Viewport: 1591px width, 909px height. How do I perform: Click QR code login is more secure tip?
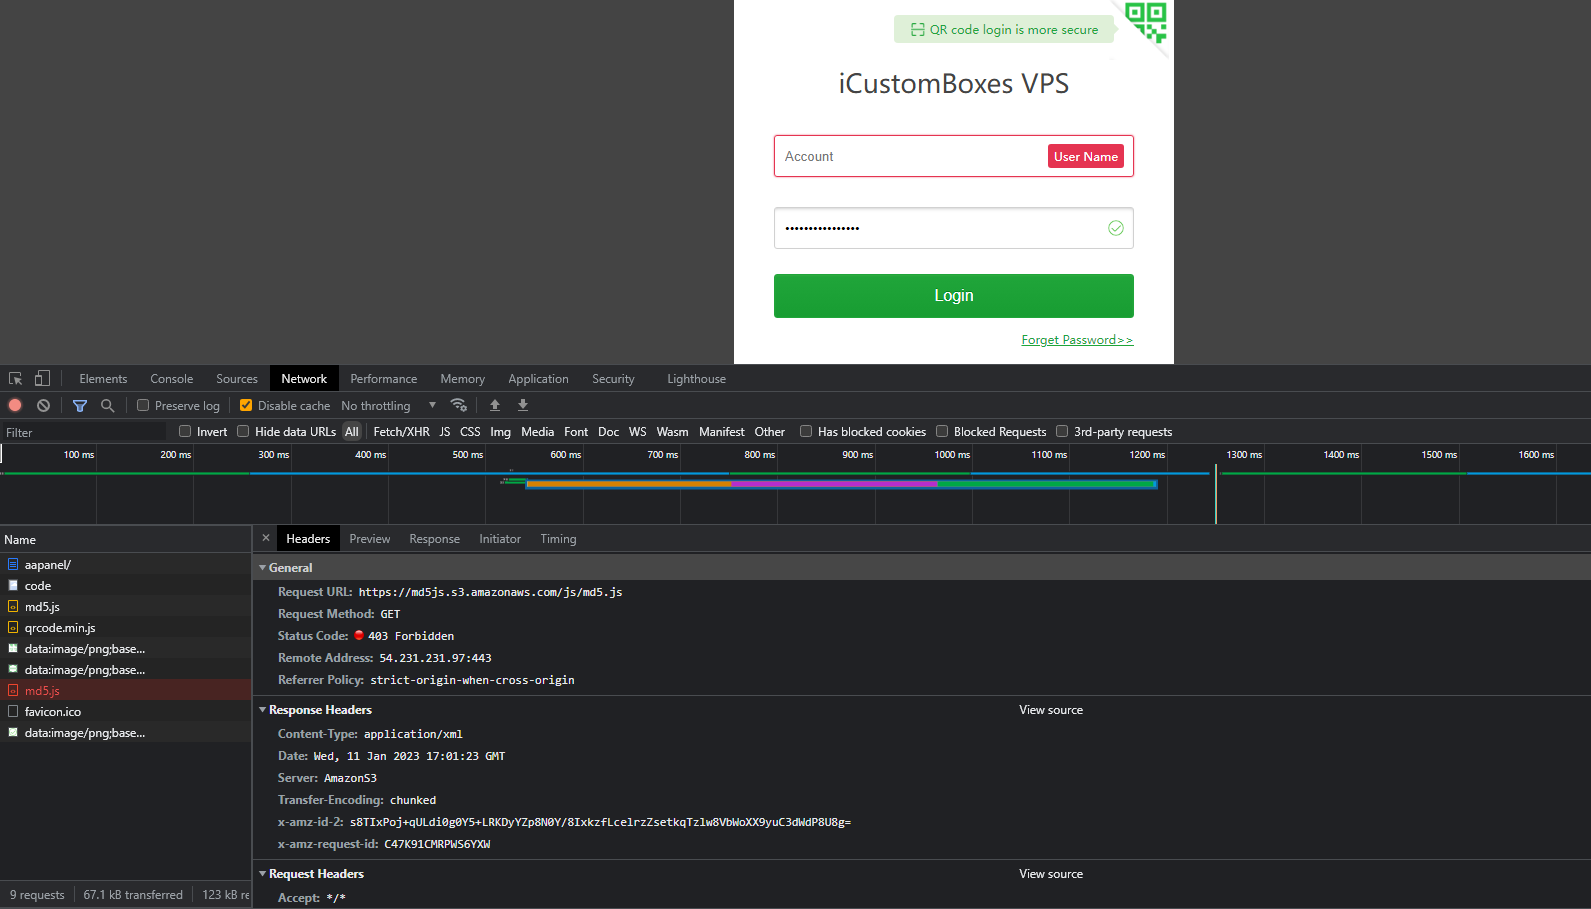[1004, 30]
